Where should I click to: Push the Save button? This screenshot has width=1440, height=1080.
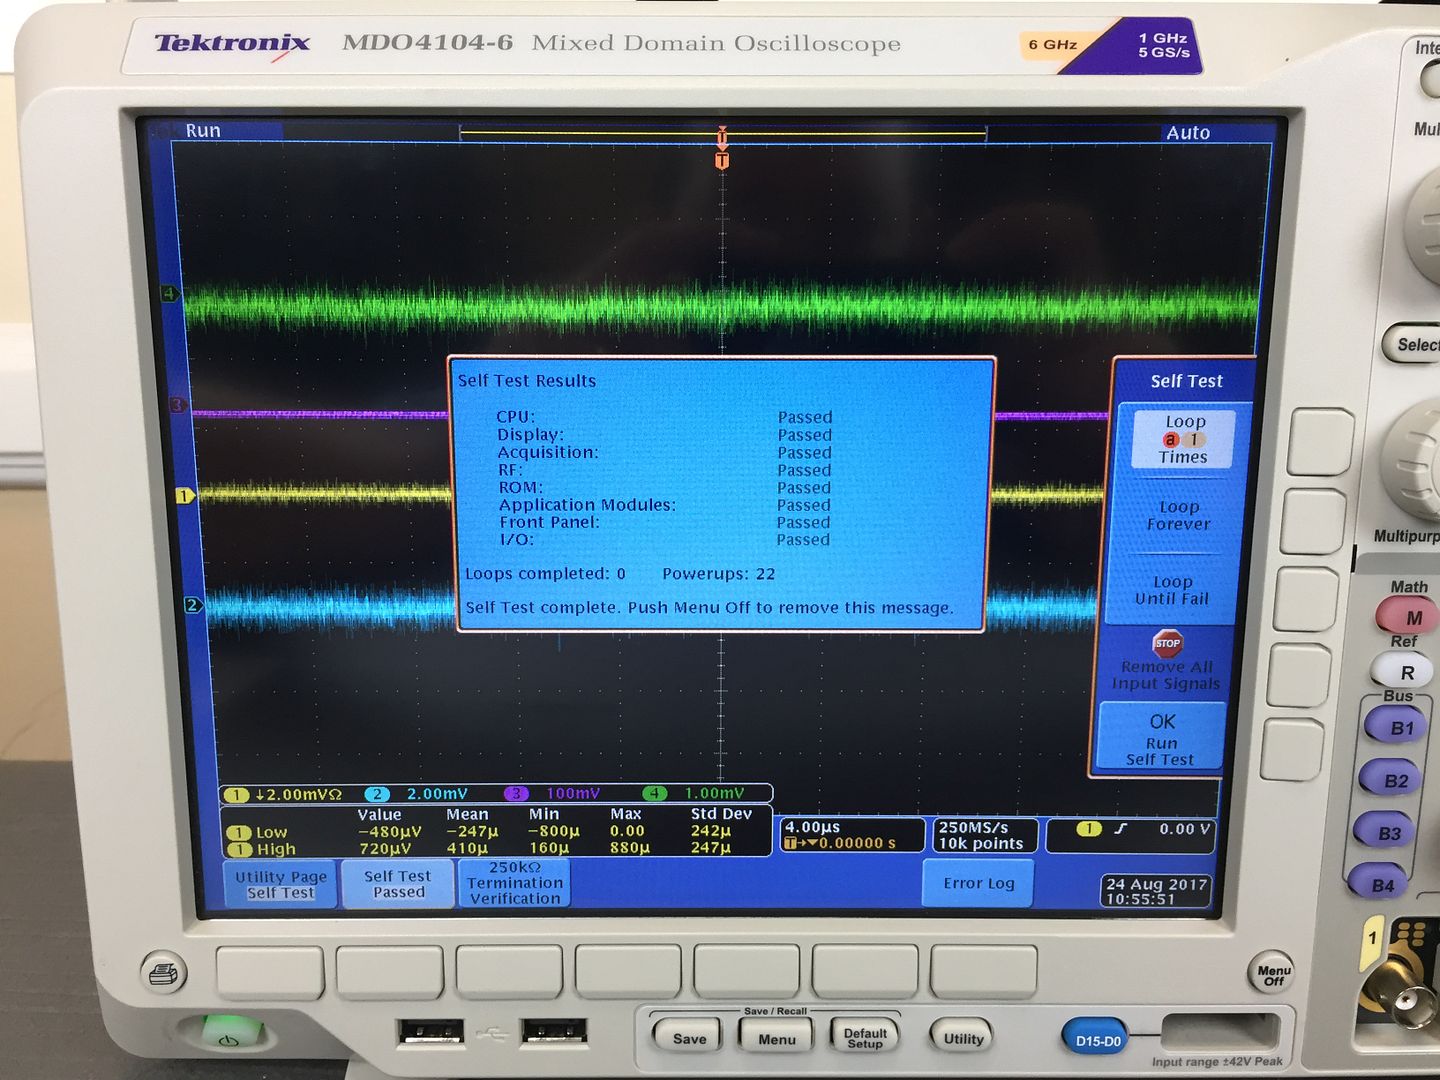coord(689,1037)
